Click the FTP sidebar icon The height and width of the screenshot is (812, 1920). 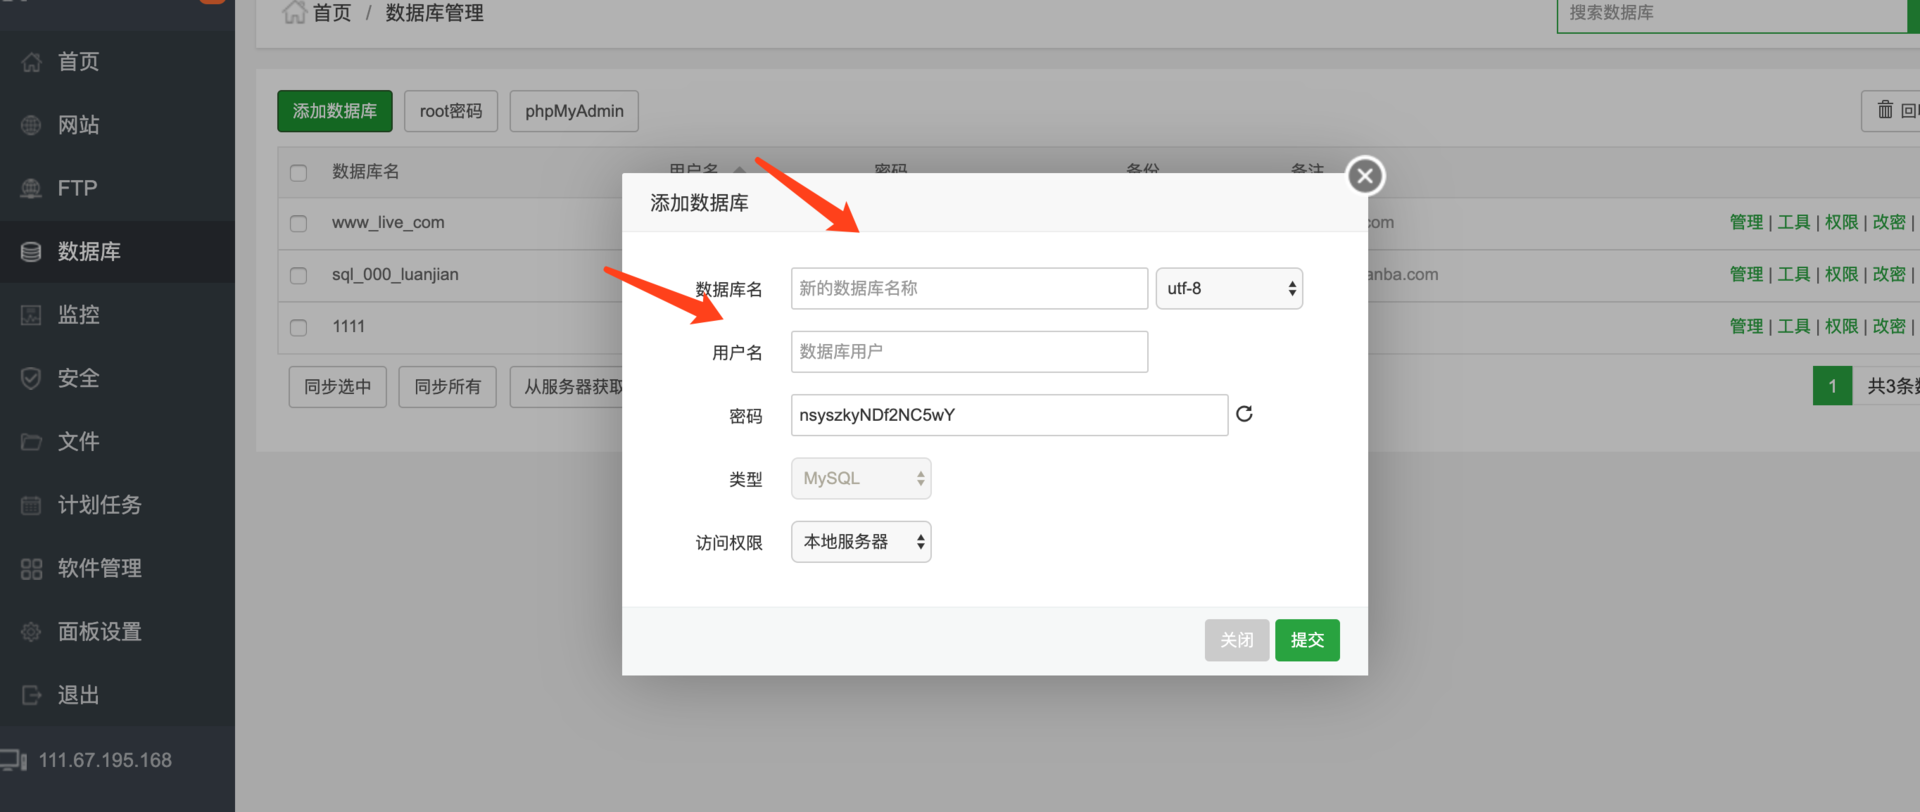(32, 188)
